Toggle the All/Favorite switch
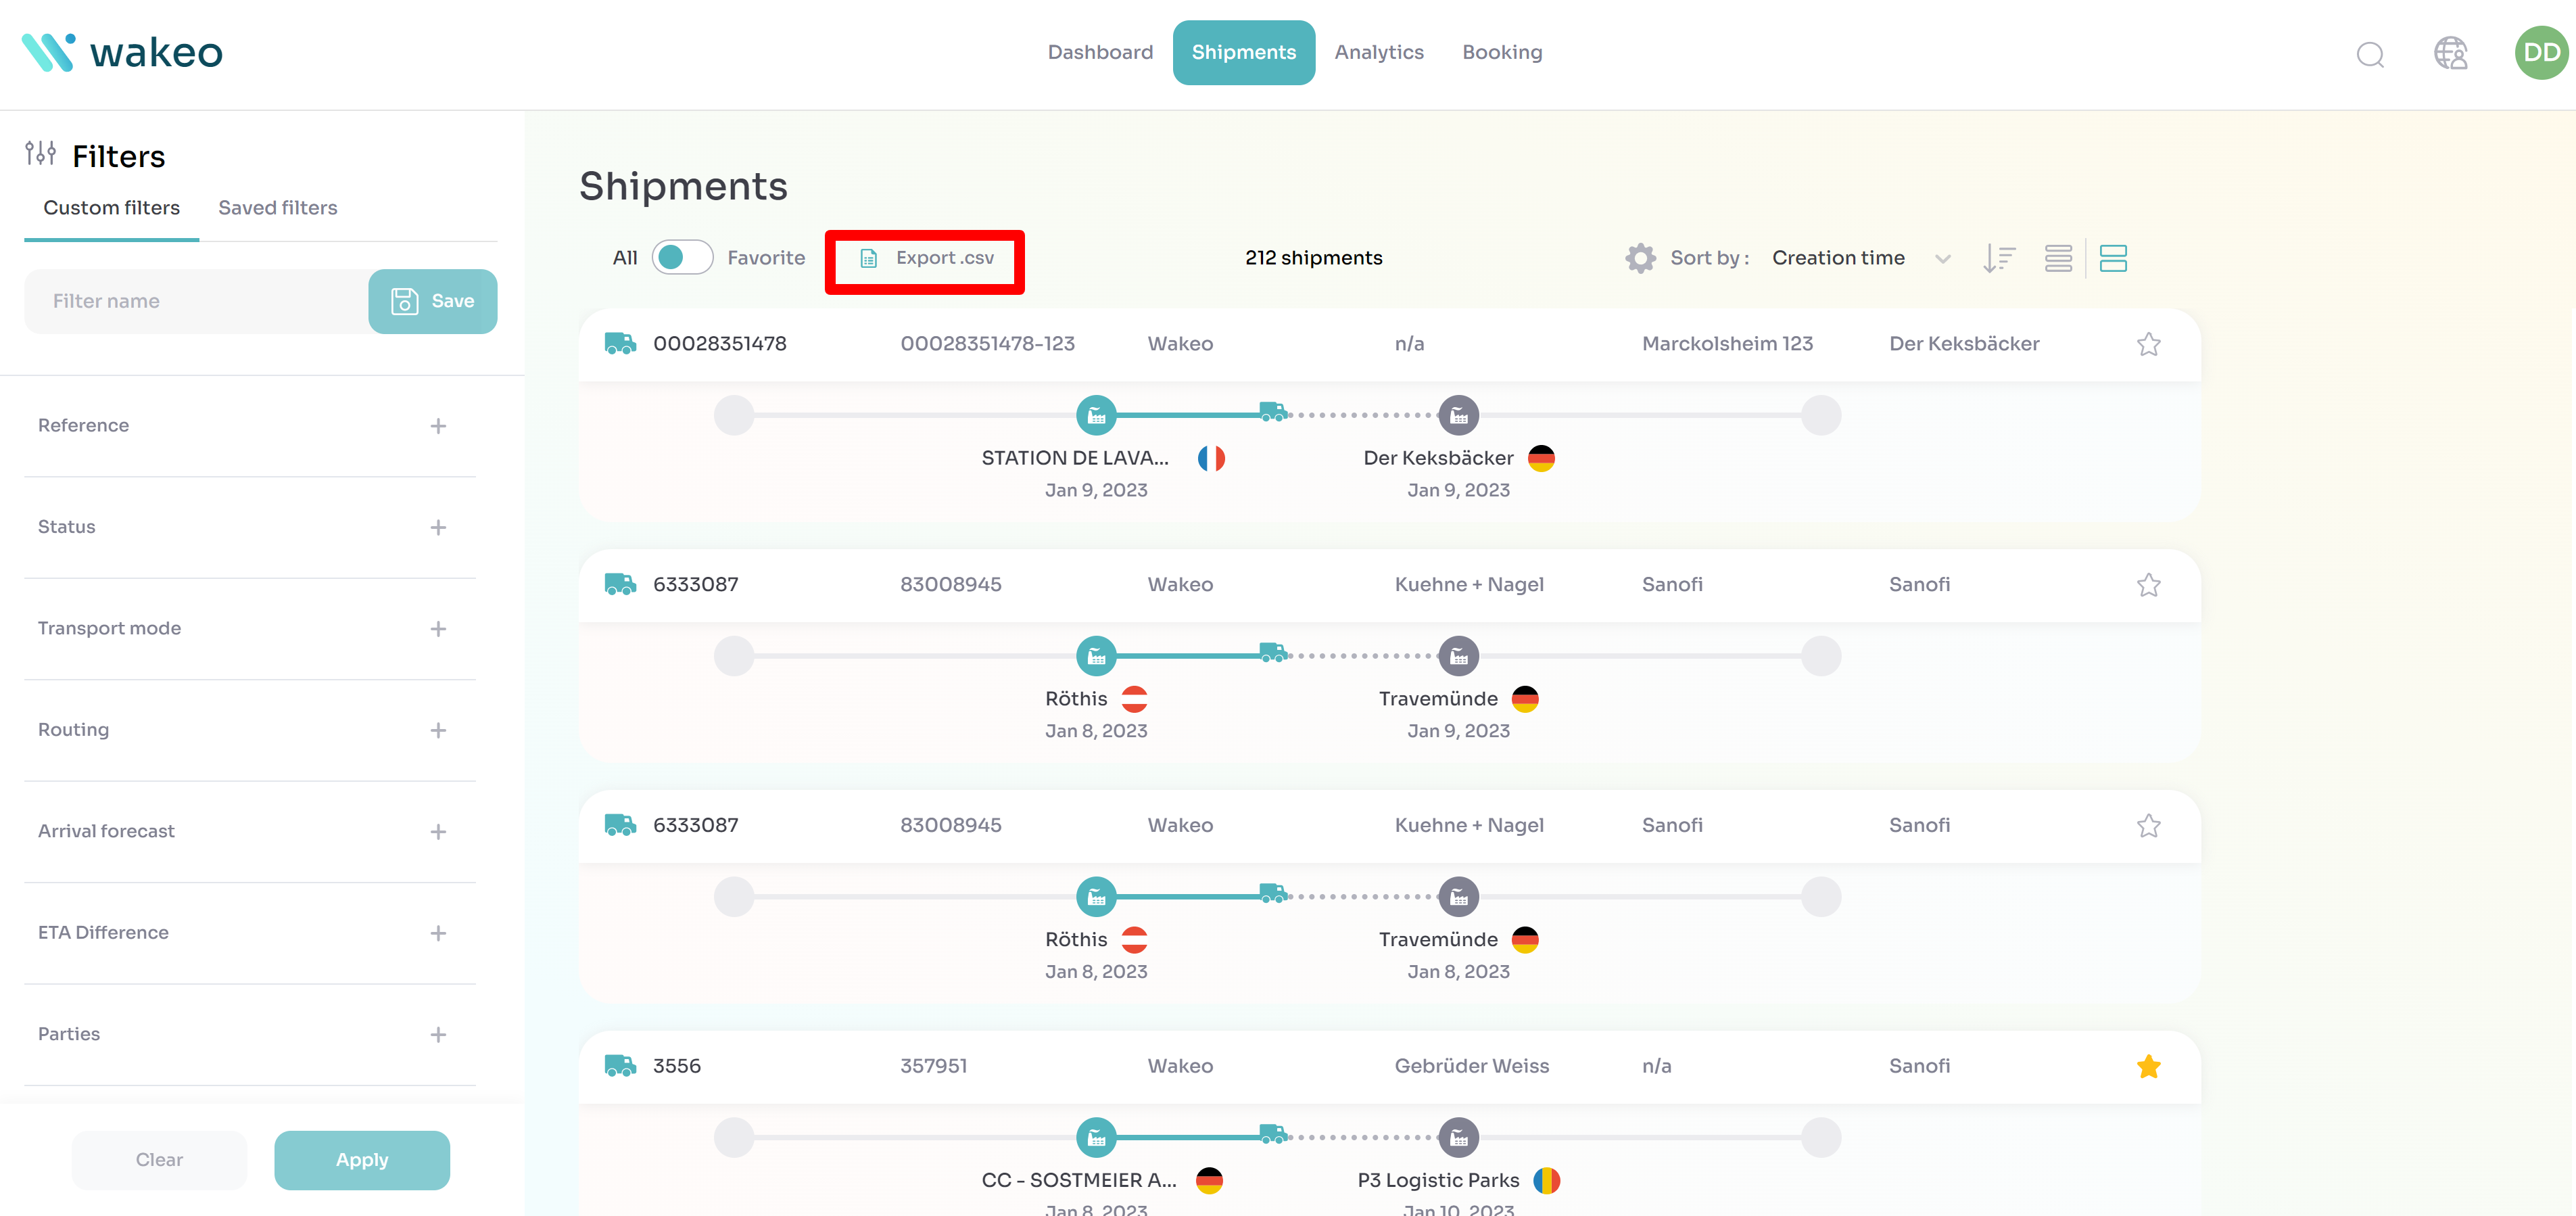 [x=682, y=258]
